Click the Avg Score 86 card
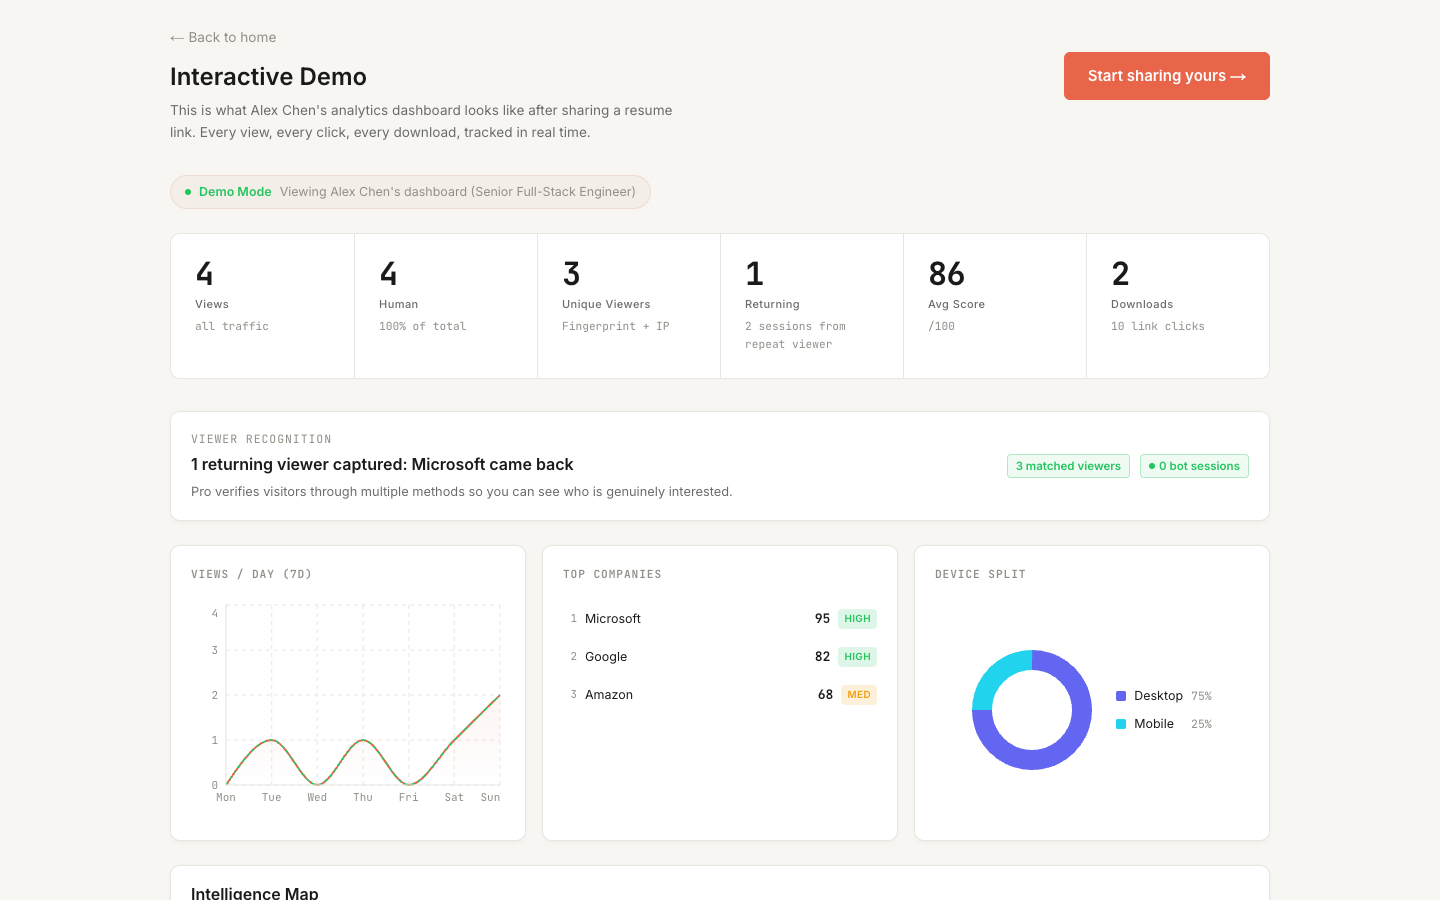1440x900 pixels. click(994, 300)
